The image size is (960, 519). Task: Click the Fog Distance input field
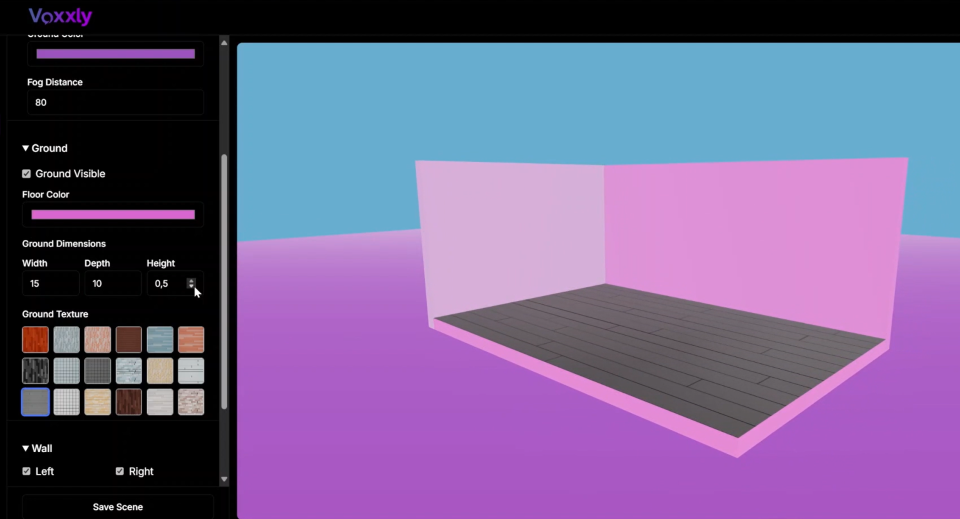(x=115, y=102)
